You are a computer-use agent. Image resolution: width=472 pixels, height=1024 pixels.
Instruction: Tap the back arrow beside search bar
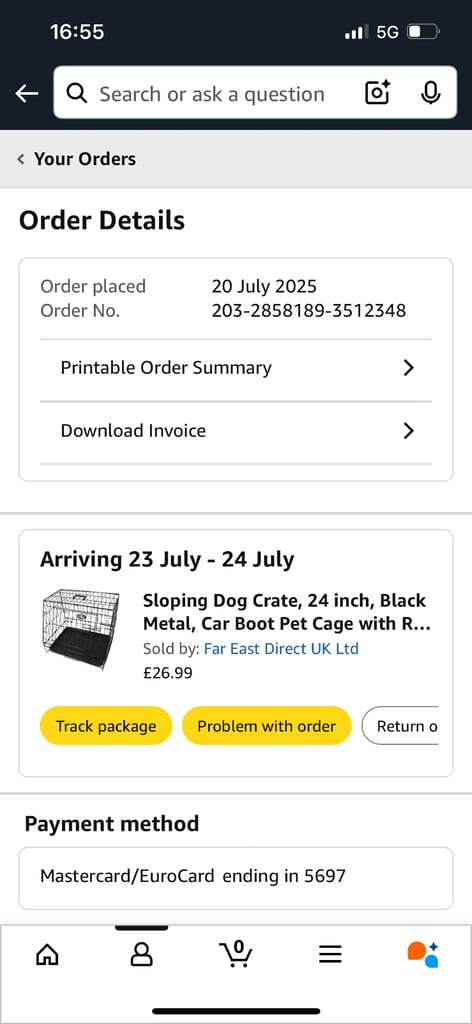click(x=27, y=94)
